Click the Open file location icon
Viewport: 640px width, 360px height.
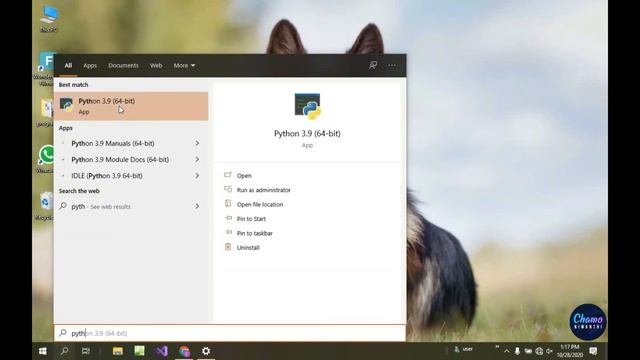point(228,204)
